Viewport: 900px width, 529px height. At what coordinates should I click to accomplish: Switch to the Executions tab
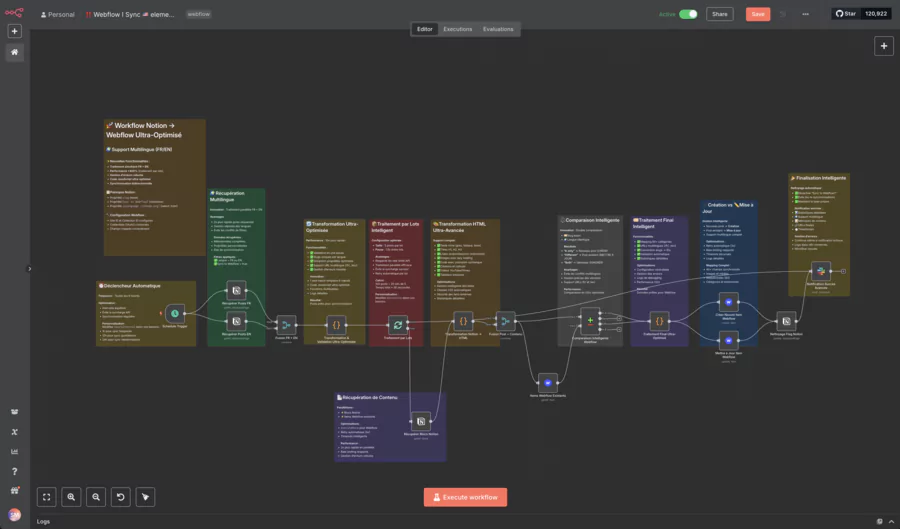click(457, 29)
